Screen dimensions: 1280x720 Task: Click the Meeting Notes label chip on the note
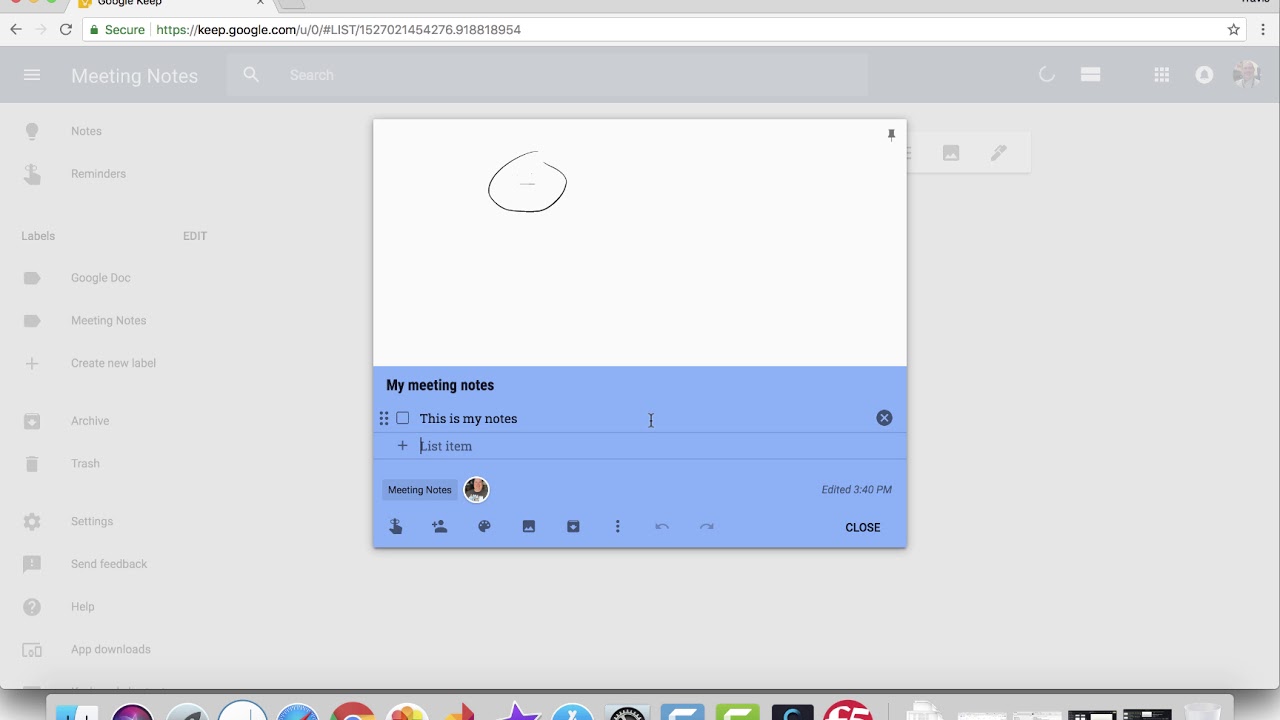(420, 490)
